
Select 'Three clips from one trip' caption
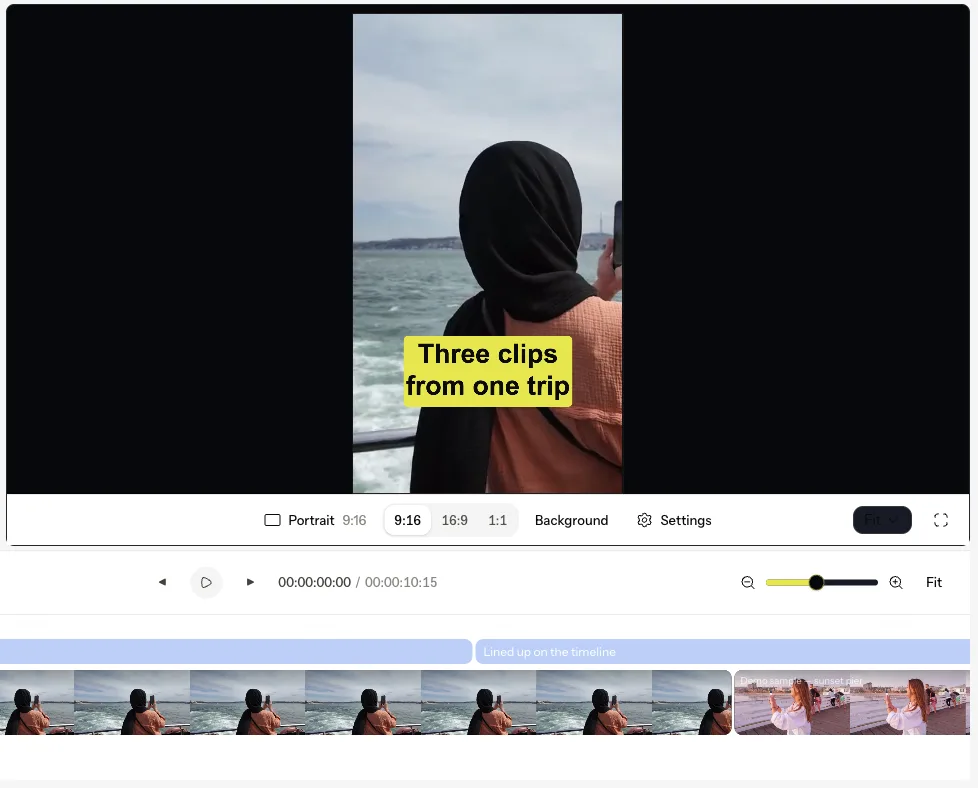488,371
